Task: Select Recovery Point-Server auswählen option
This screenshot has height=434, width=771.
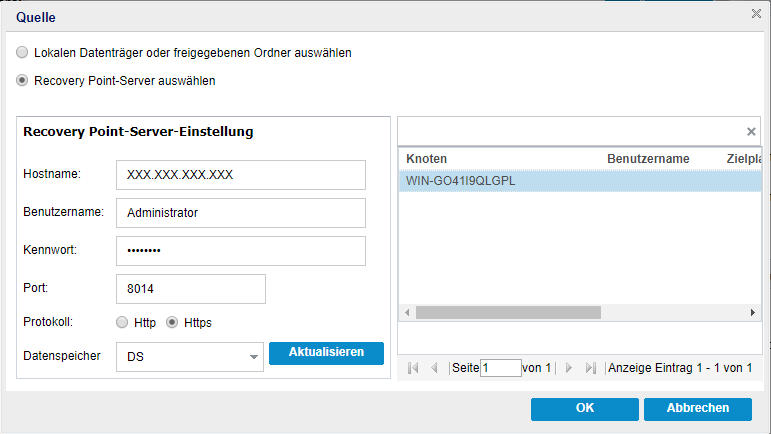Action: [x=22, y=80]
